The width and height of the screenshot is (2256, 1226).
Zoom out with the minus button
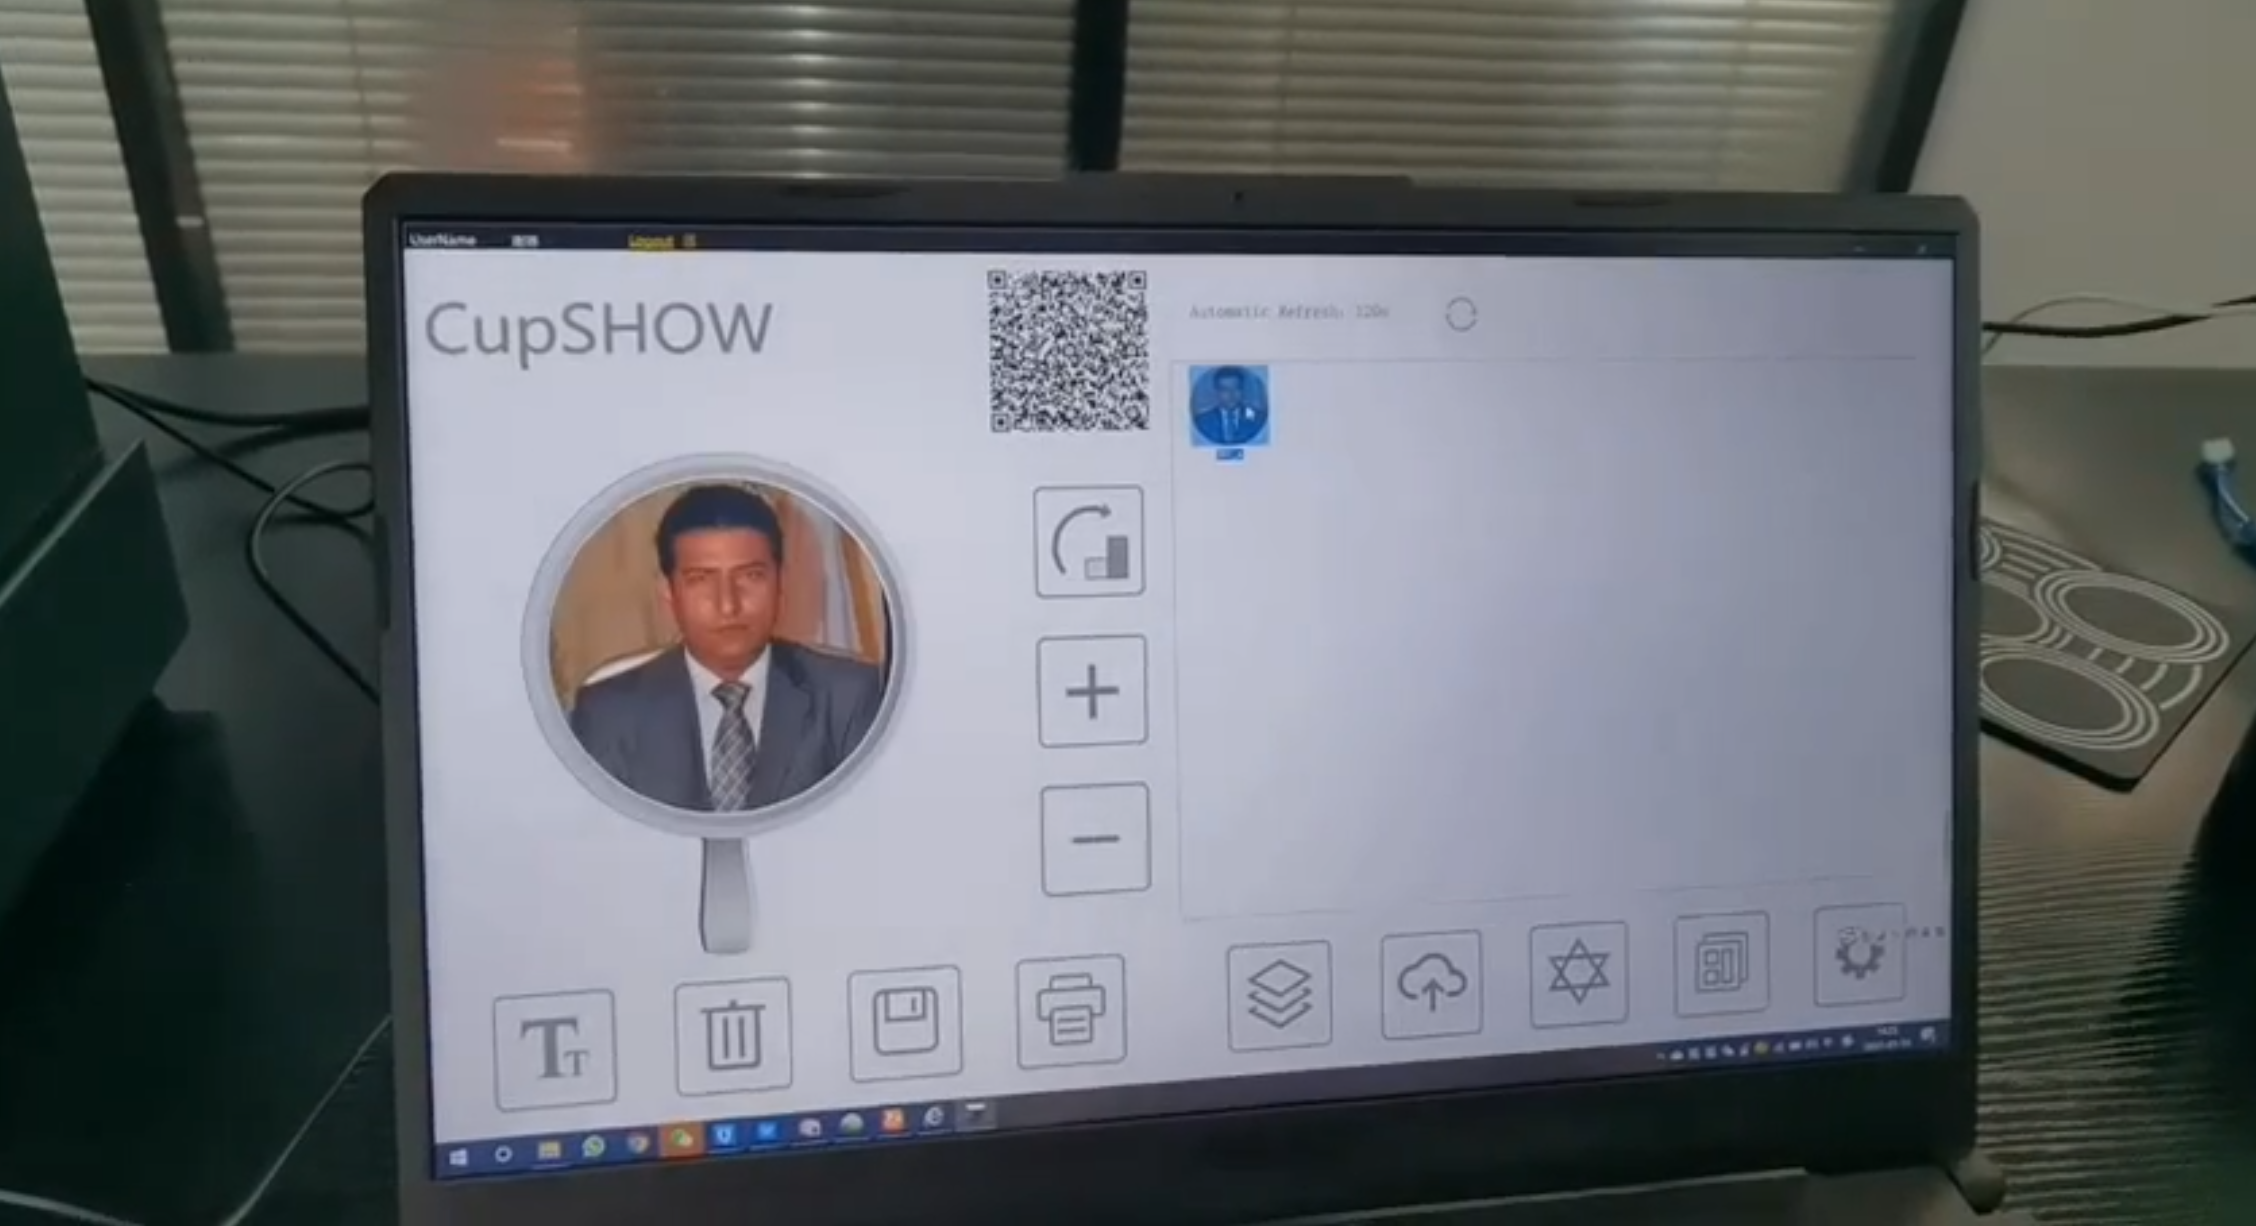pos(1095,839)
